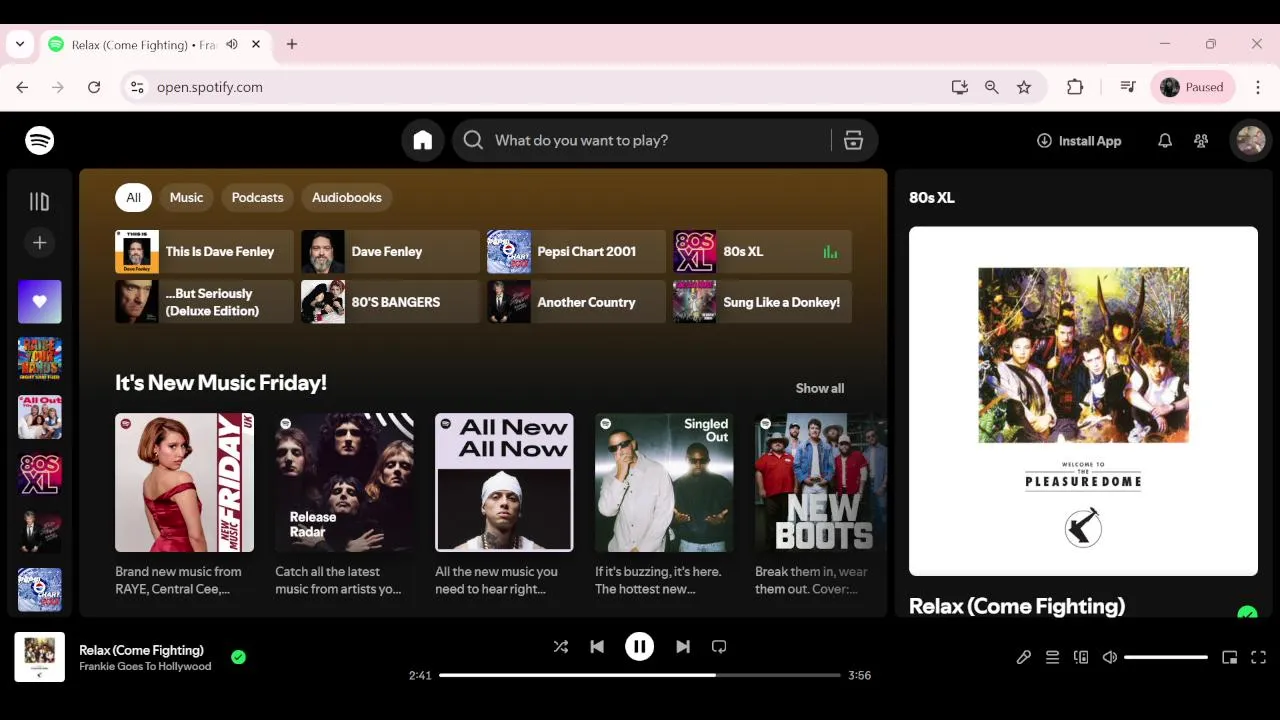The image size is (1280, 720).
Task: Bookmark this page with the star
Action: coord(1024,87)
